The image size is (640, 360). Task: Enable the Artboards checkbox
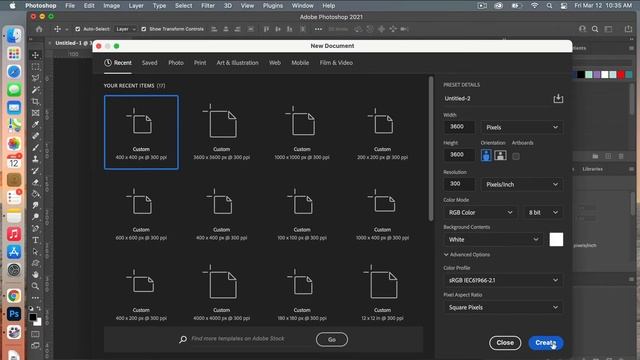tap(516, 156)
